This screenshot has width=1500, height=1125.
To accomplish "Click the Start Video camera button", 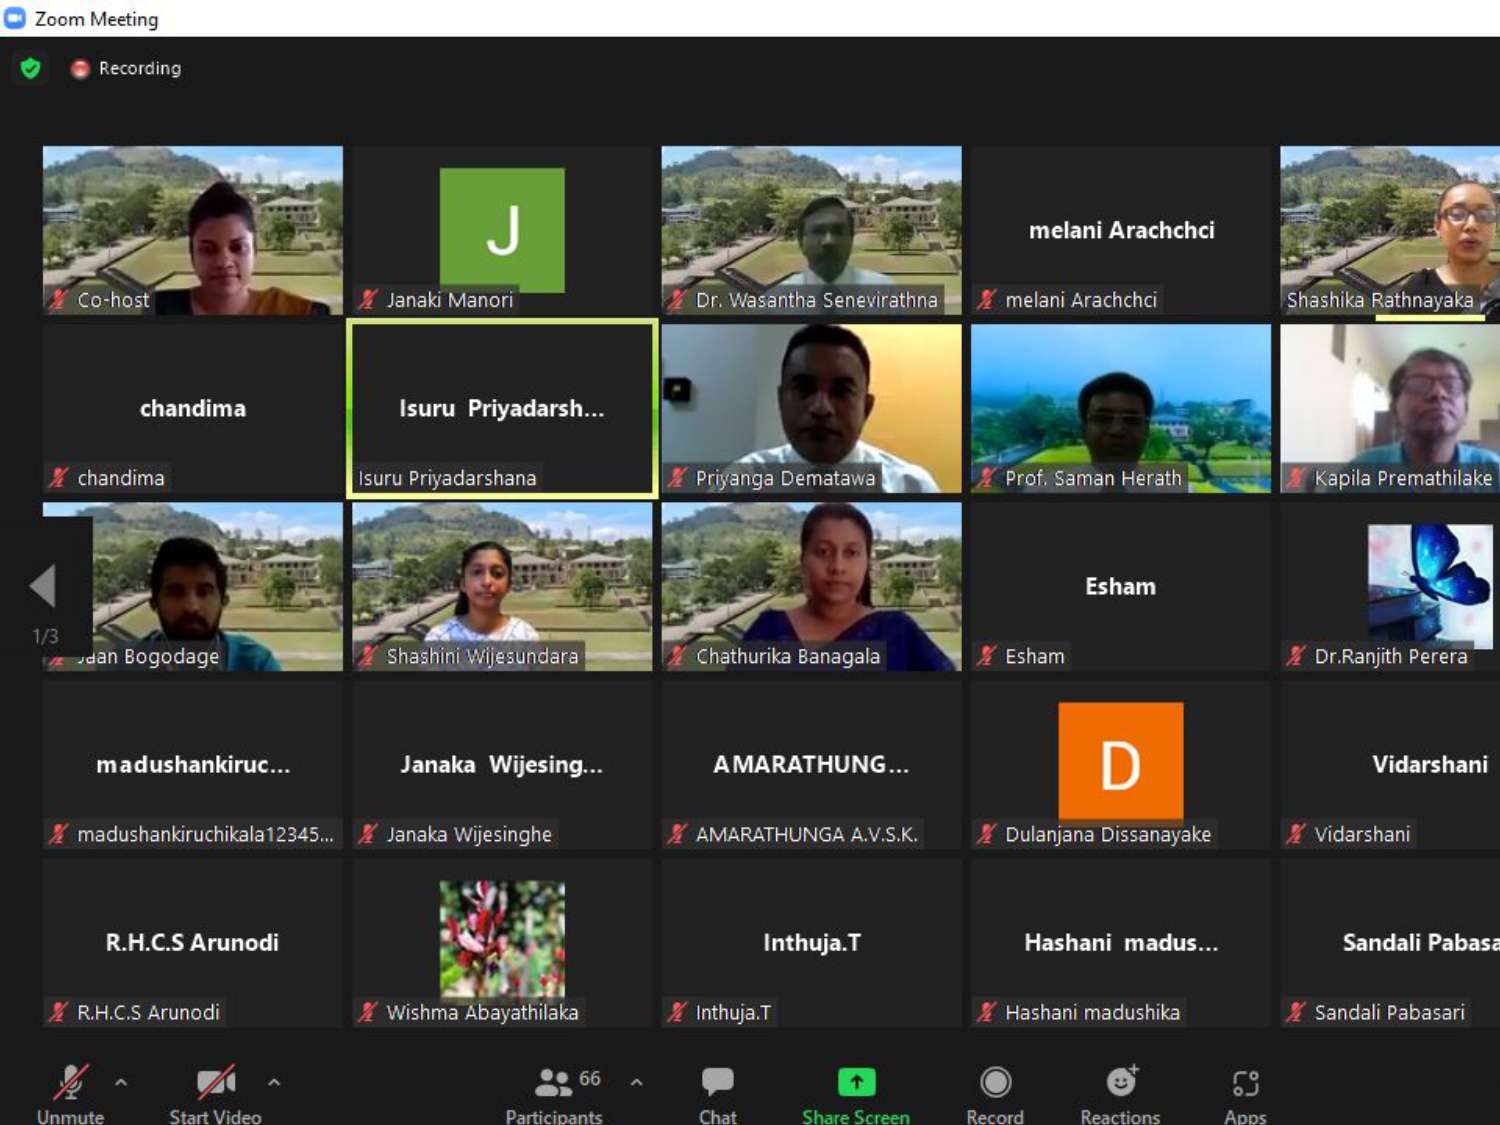I will pos(215,1094).
